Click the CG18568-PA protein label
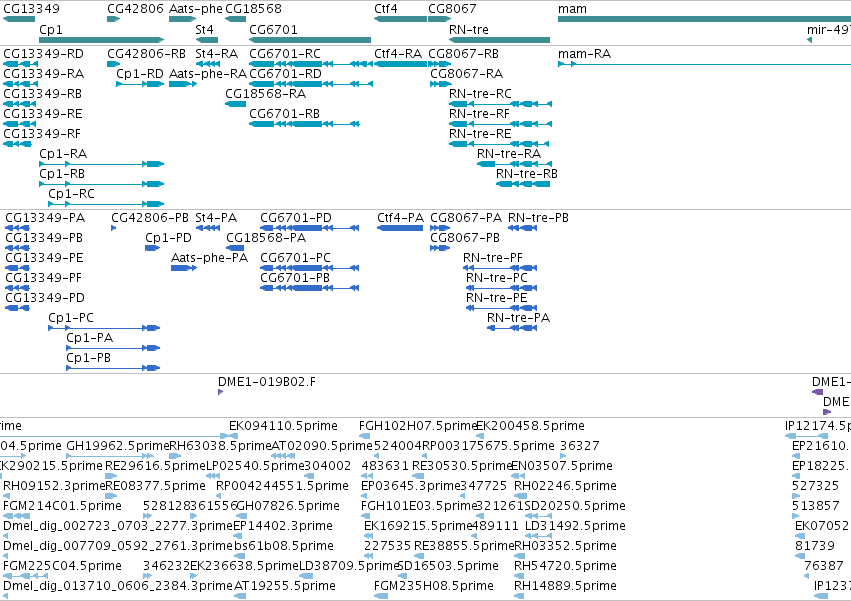 tap(266, 238)
